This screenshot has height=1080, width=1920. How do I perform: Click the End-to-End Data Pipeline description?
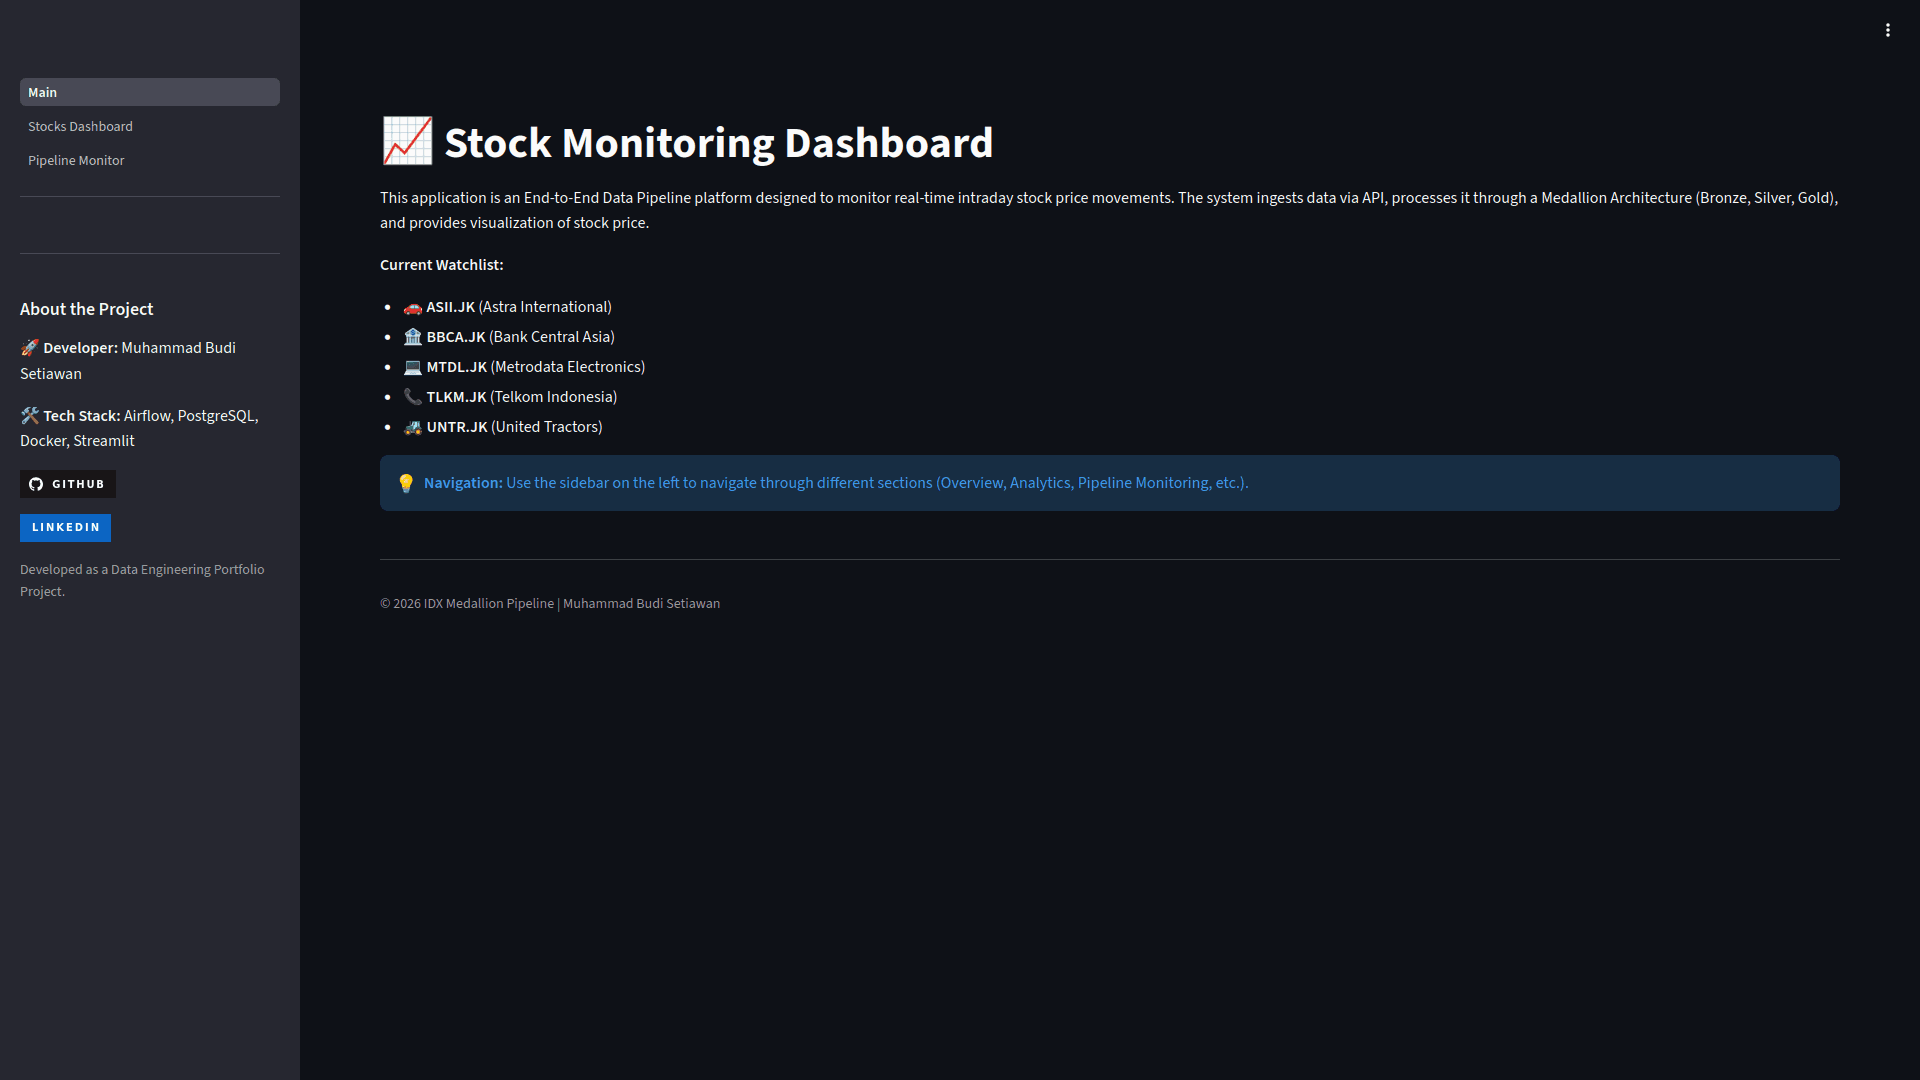(x=1109, y=210)
